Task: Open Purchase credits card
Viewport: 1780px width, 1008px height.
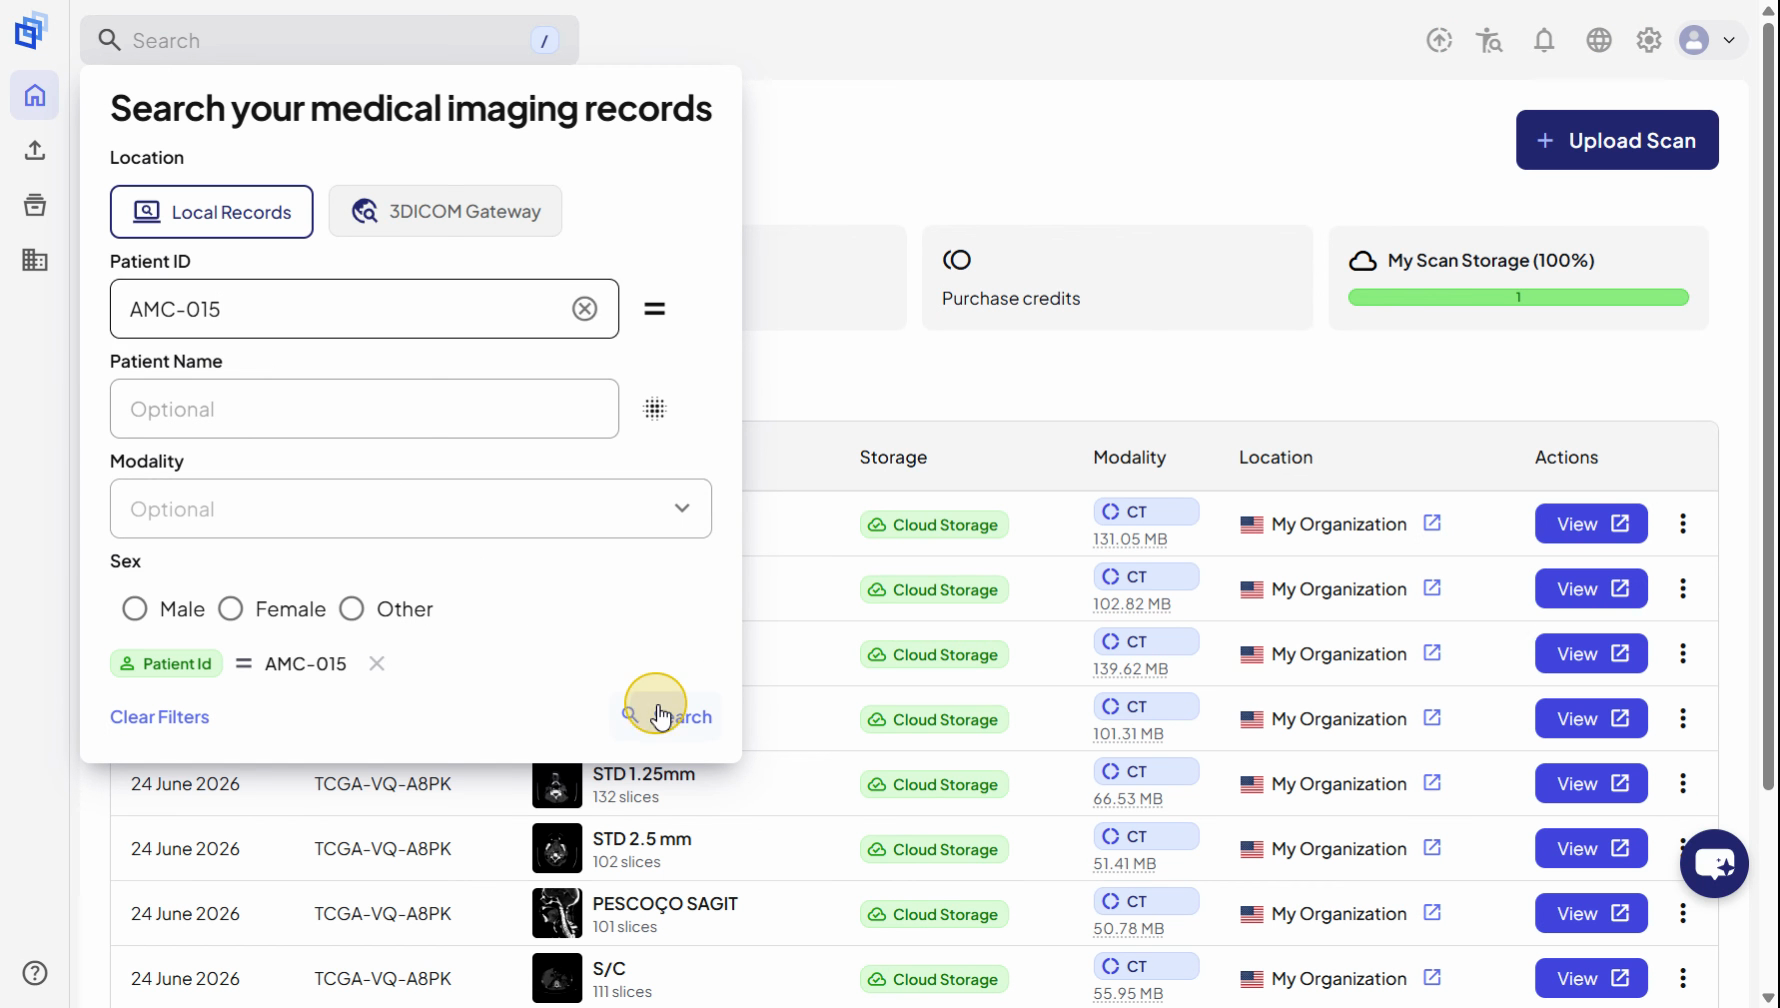Action: 1117,278
